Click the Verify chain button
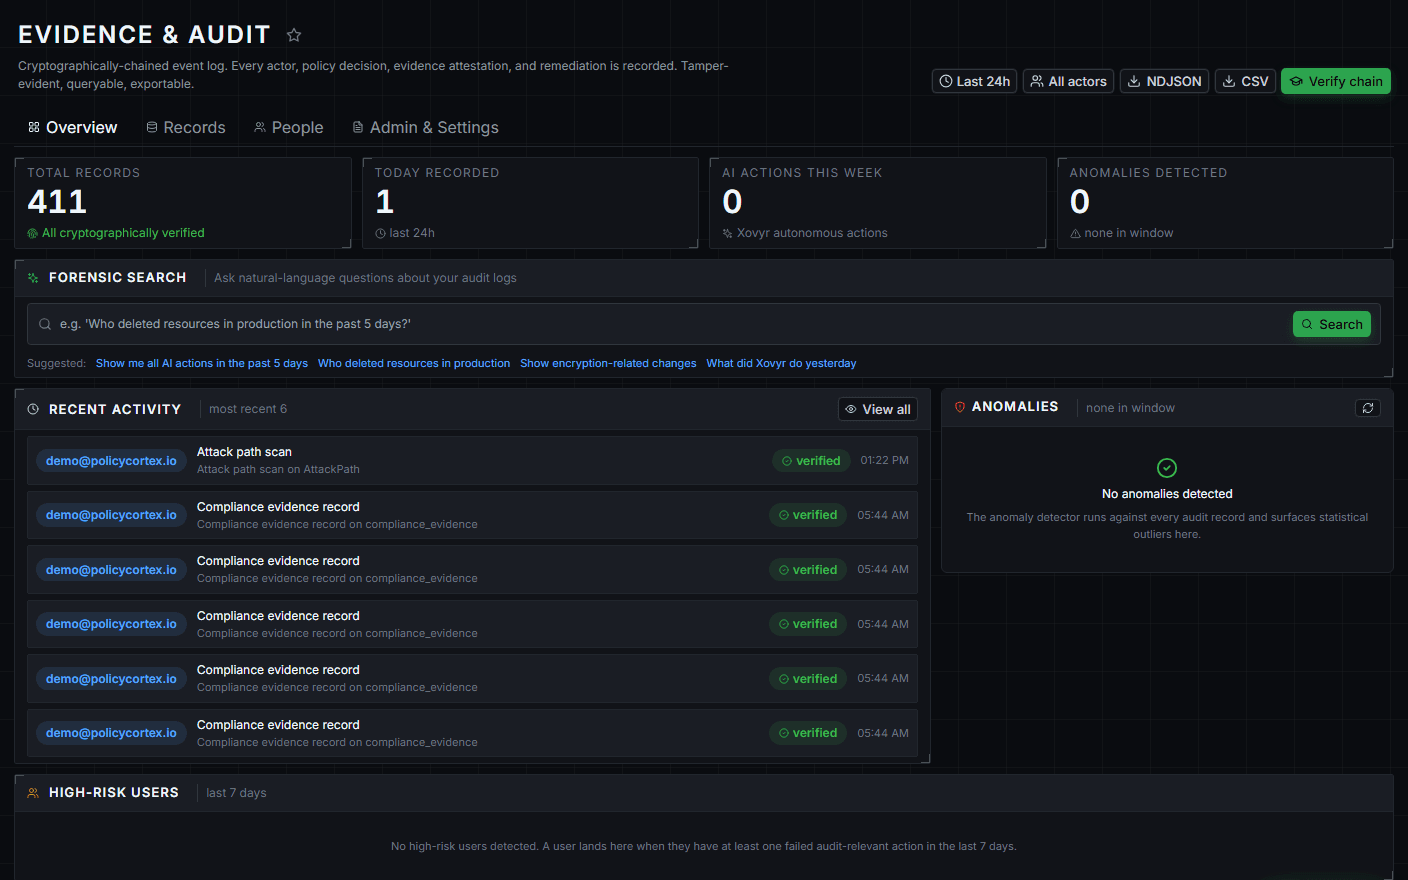This screenshot has width=1408, height=880. (x=1336, y=81)
